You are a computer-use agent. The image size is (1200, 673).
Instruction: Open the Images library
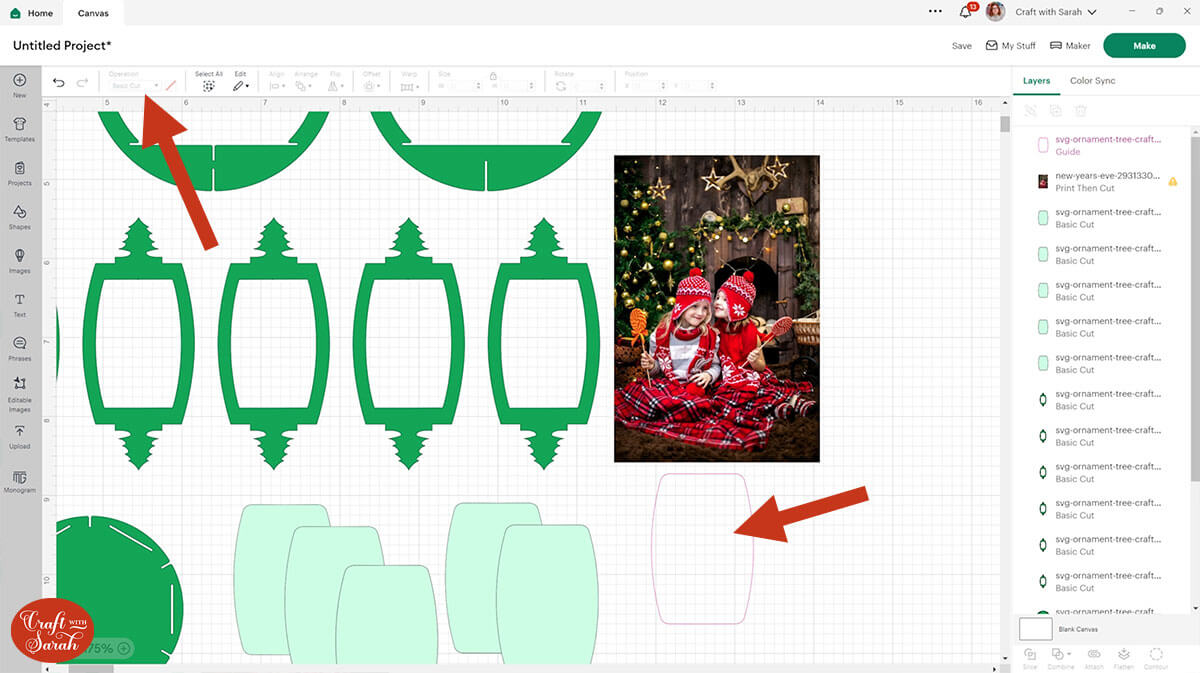tap(19, 261)
